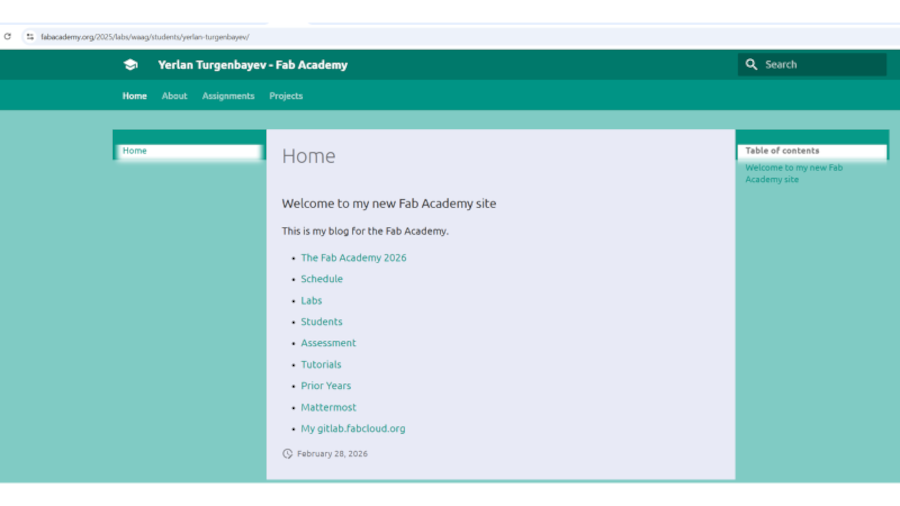Viewport: 900px width, 506px height.
Task: Open the Students link
Action: click(x=321, y=322)
